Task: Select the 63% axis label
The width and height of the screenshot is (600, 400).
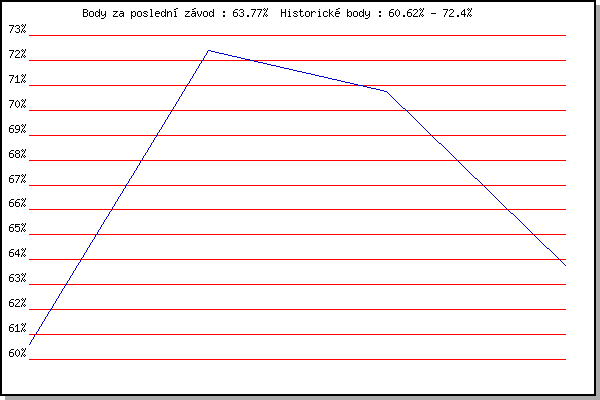Action: [x=17, y=278]
